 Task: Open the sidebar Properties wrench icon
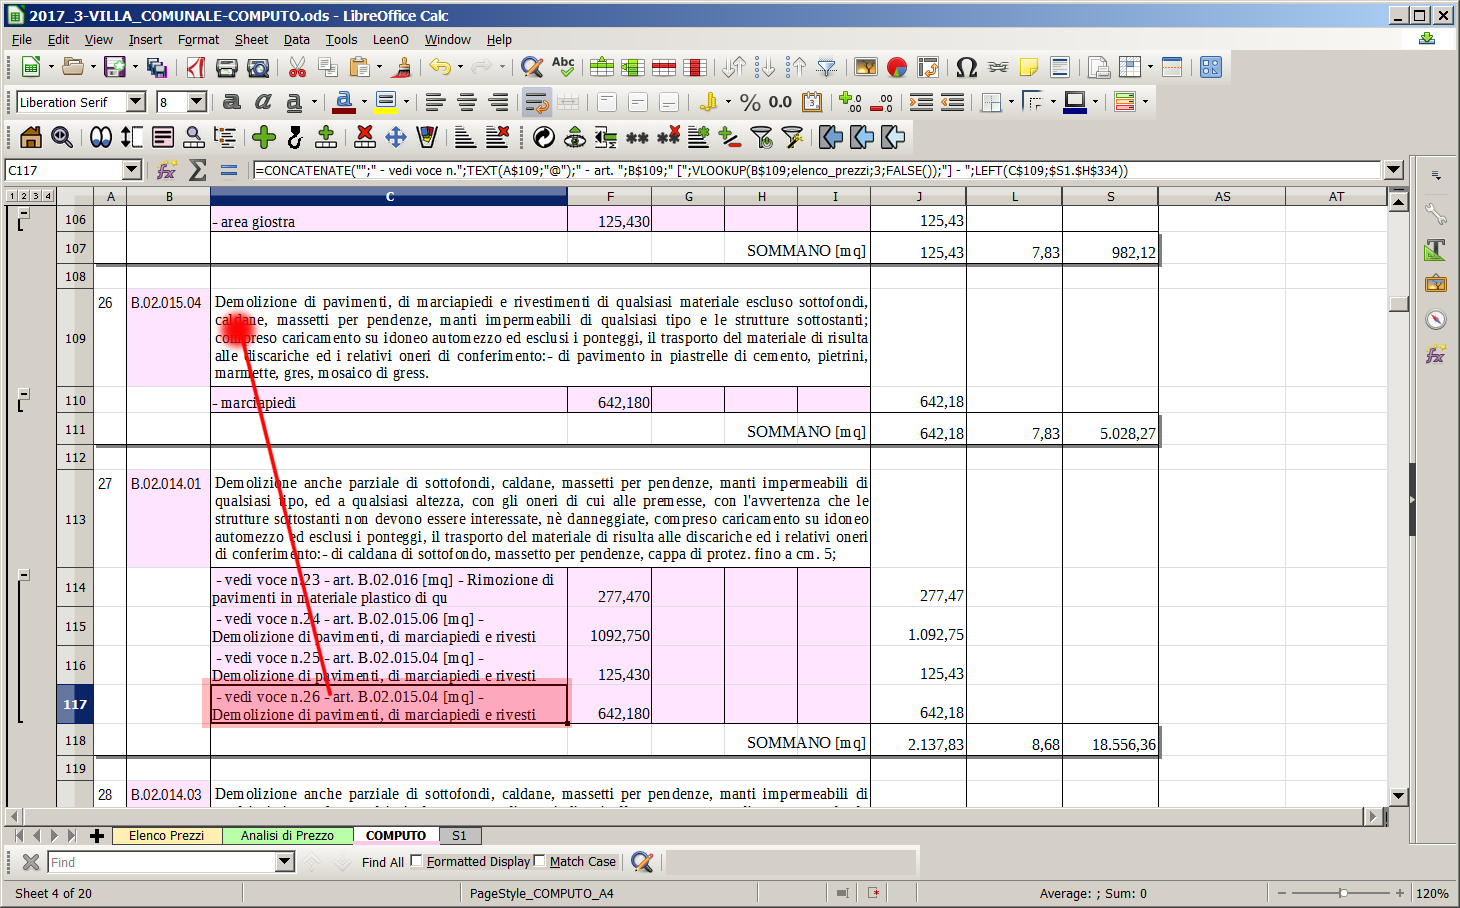1436,214
